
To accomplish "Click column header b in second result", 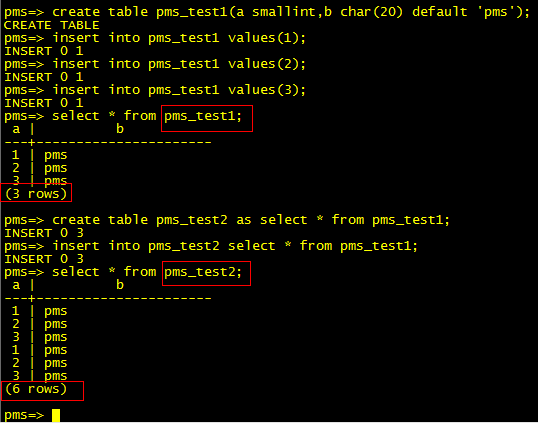I will tap(120, 285).
